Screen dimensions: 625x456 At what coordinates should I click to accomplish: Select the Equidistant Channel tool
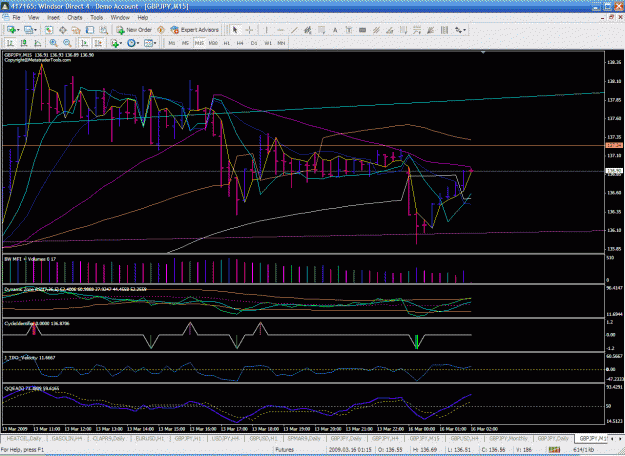point(307,30)
